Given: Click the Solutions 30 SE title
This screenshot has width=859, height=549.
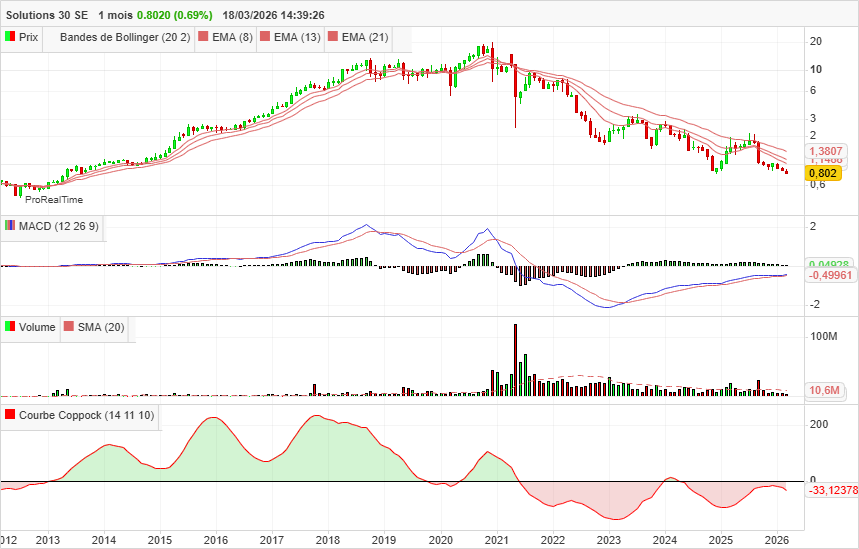Looking at the screenshot, I should click(47, 15).
